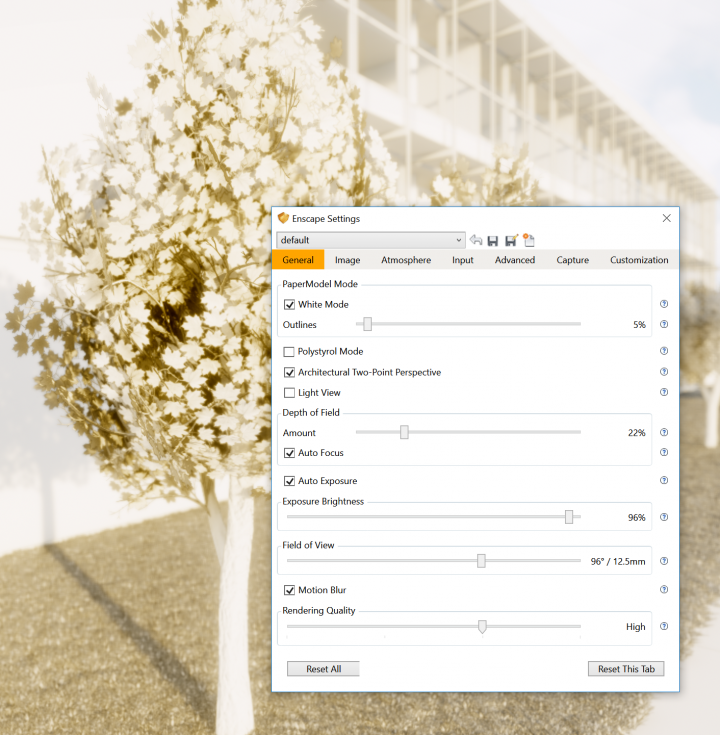Viewport: 720px width, 735px height.
Task: Expand the default preset dropdown
Action: [x=459, y=240]
